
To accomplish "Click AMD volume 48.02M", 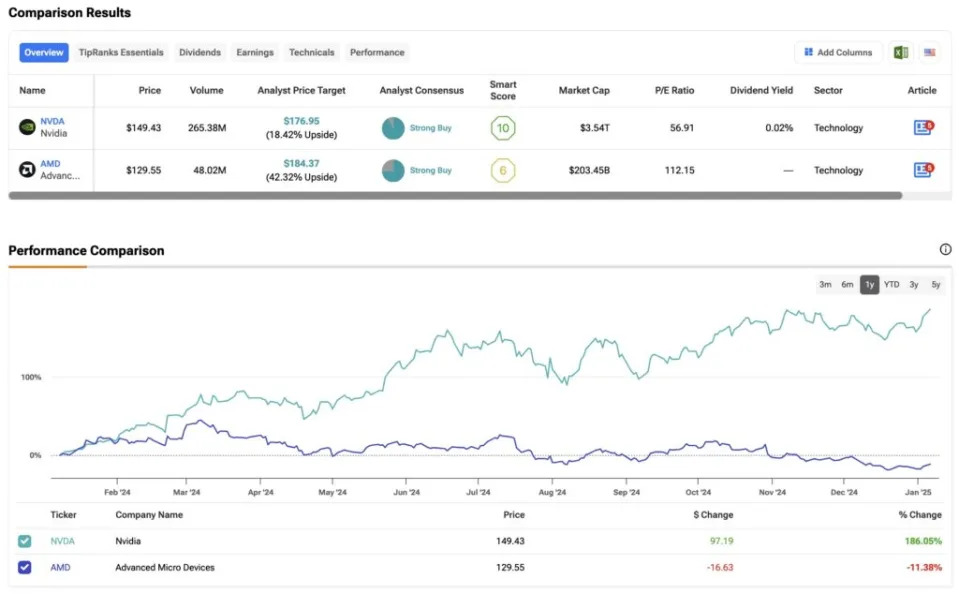I will [x=210, y=171].
